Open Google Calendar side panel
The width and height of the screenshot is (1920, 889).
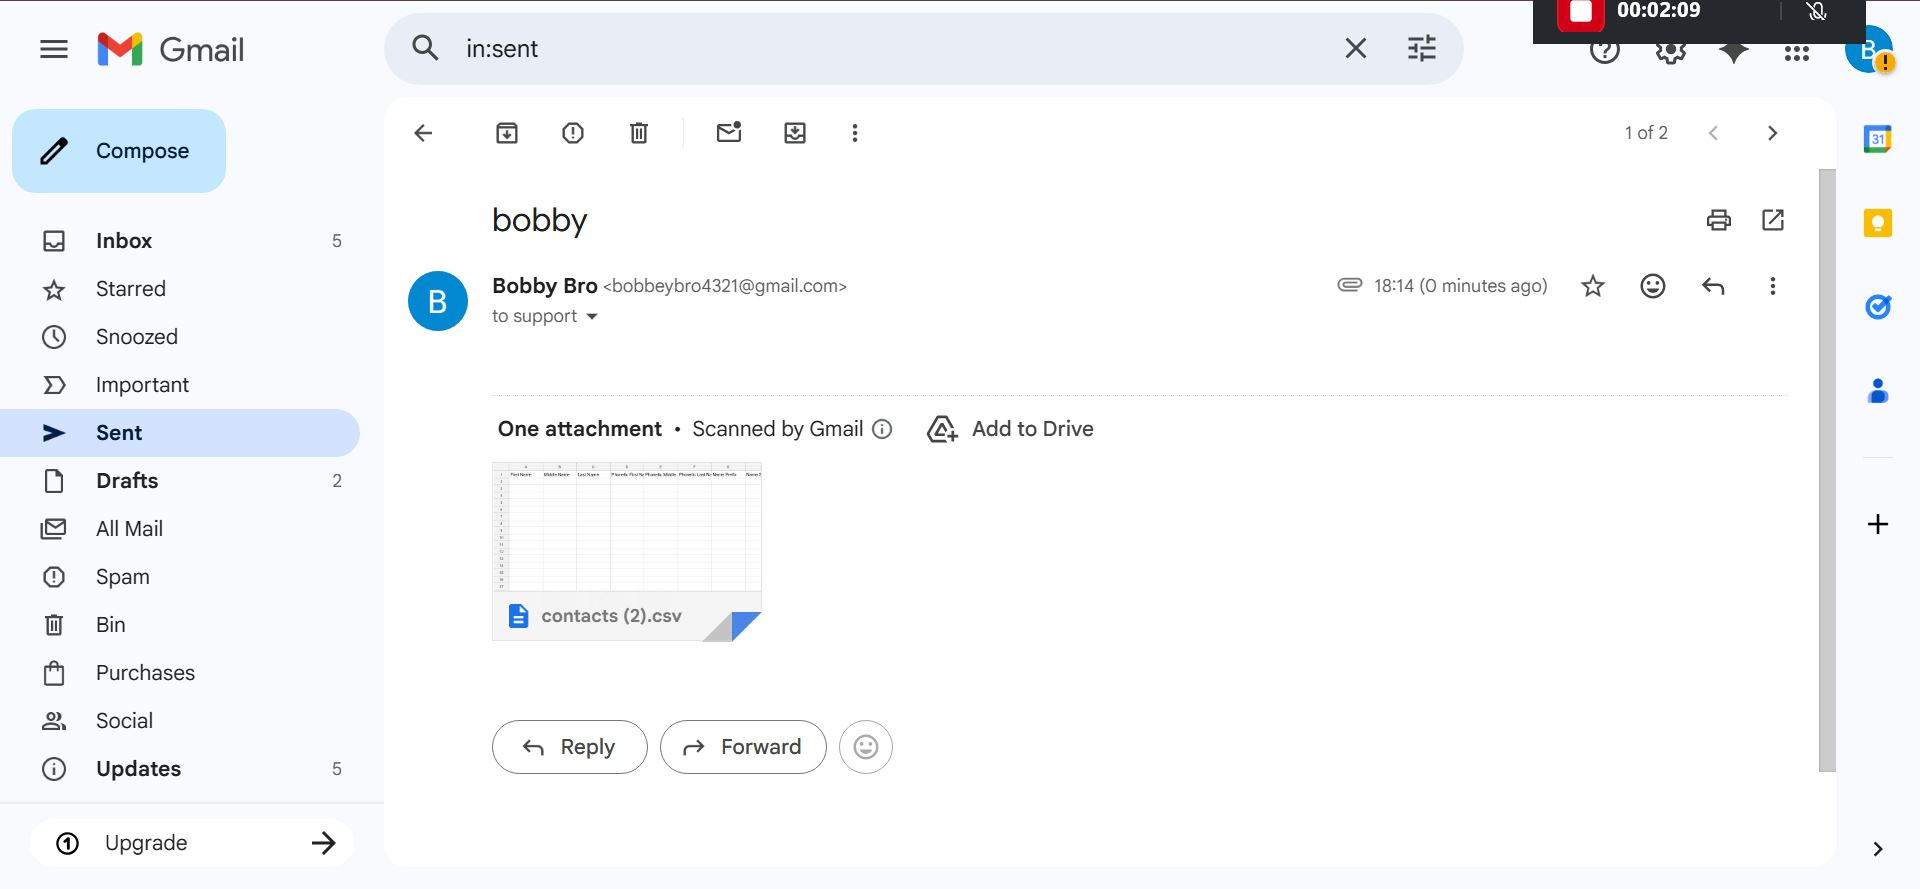[1878, 139]
